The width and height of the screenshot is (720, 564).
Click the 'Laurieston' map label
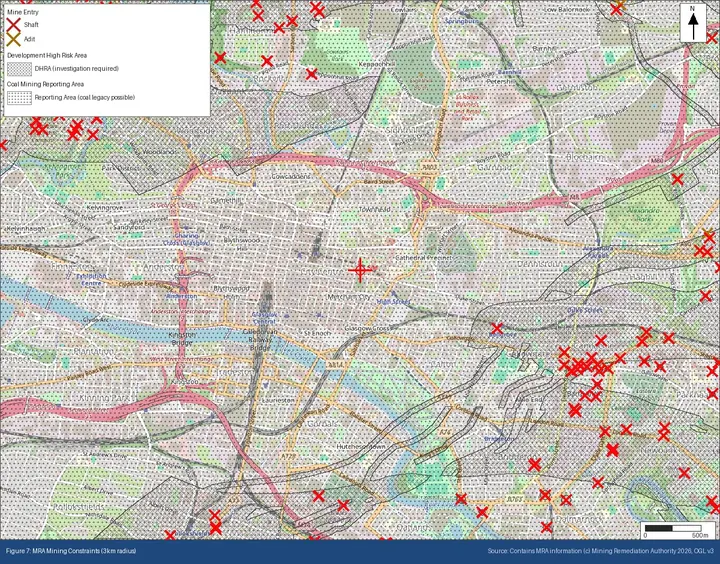pos(278,400)
